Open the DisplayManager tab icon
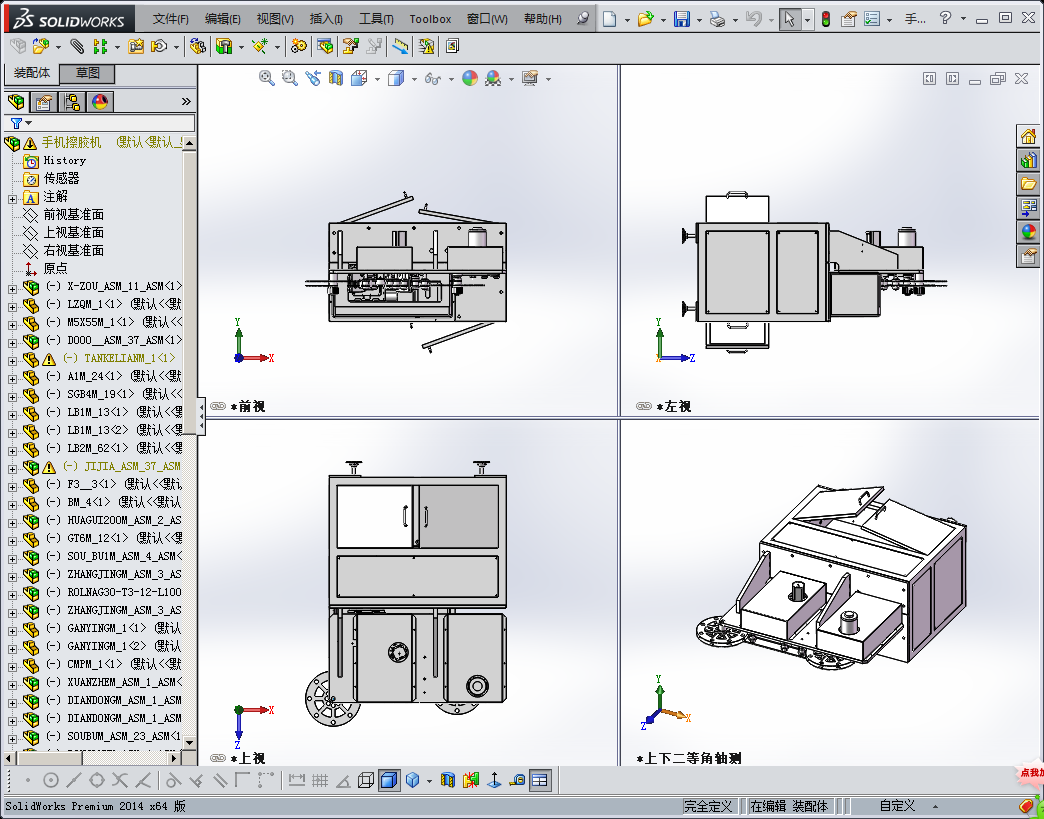 100,101
